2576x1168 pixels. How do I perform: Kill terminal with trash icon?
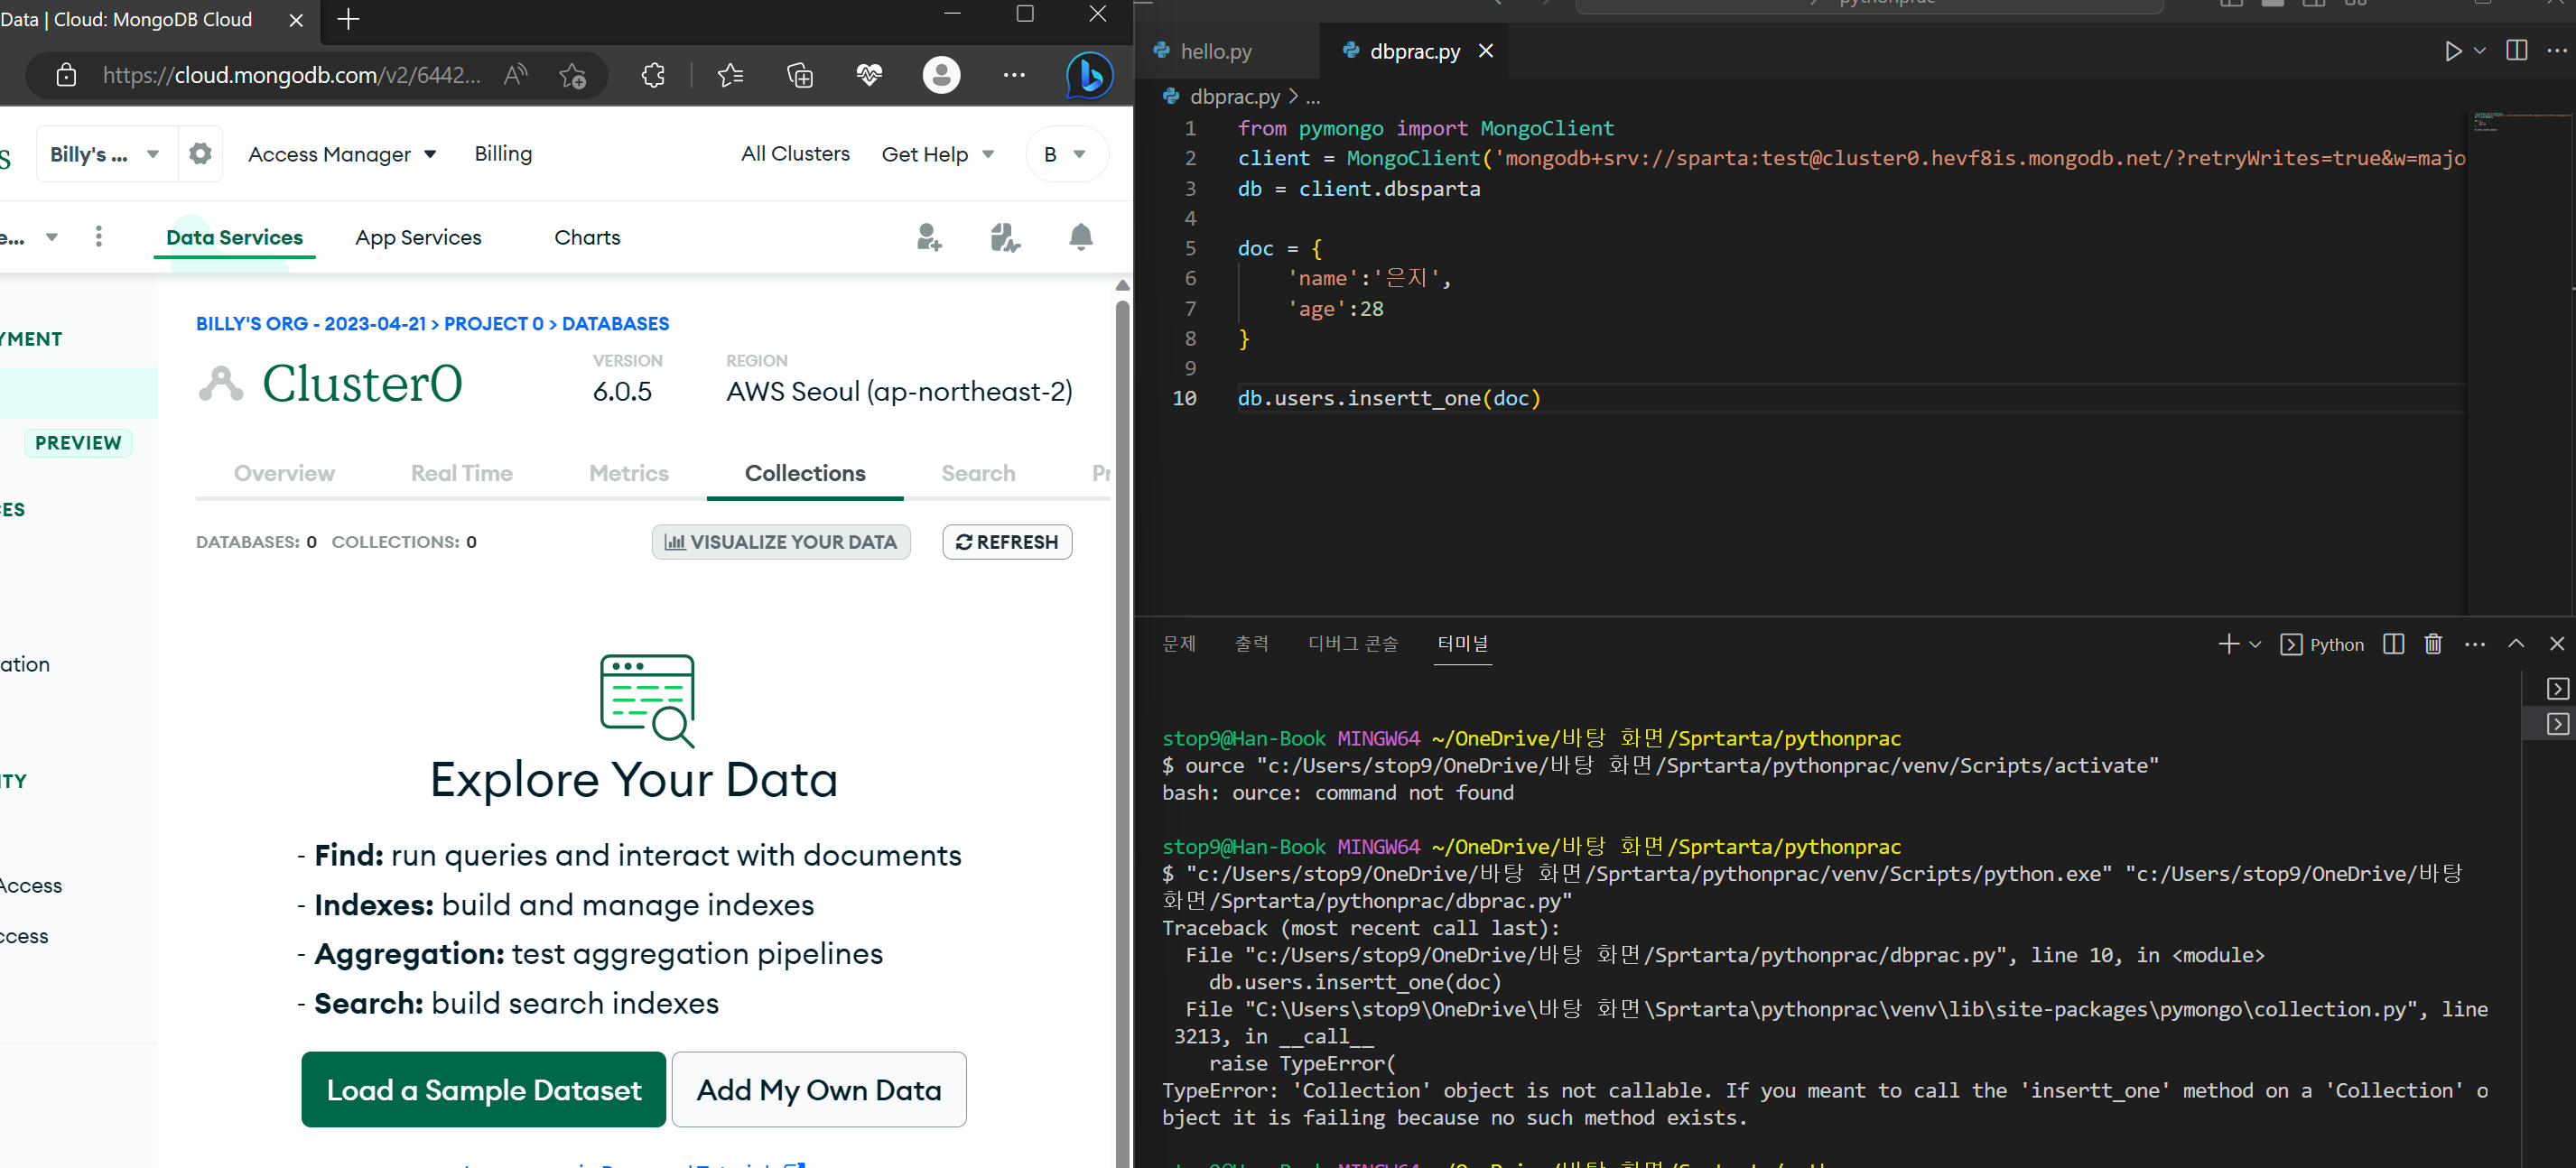2433,644
